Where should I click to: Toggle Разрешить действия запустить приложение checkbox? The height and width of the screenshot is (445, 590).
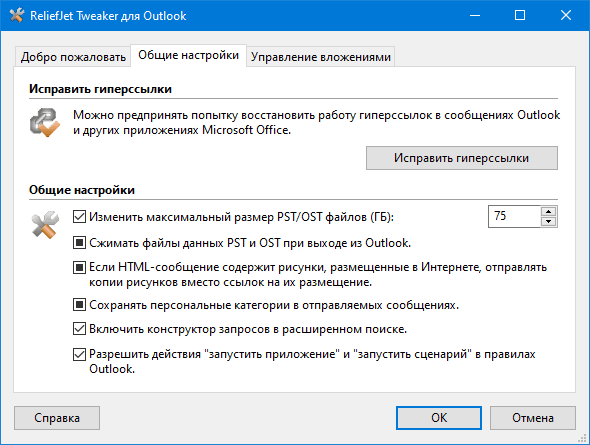(79, 354)
